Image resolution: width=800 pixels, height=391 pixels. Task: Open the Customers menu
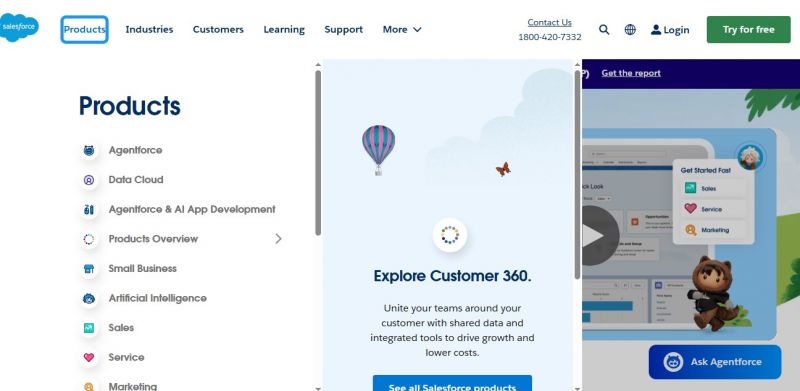pyautogui.click(x=218, y=30)
